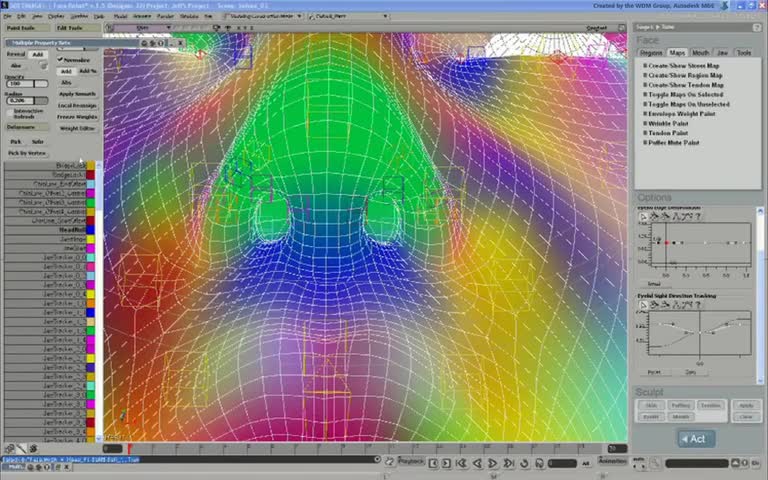
Task: Go to first frame playback button
Action: pyautogui.click(x=461, y=463)
